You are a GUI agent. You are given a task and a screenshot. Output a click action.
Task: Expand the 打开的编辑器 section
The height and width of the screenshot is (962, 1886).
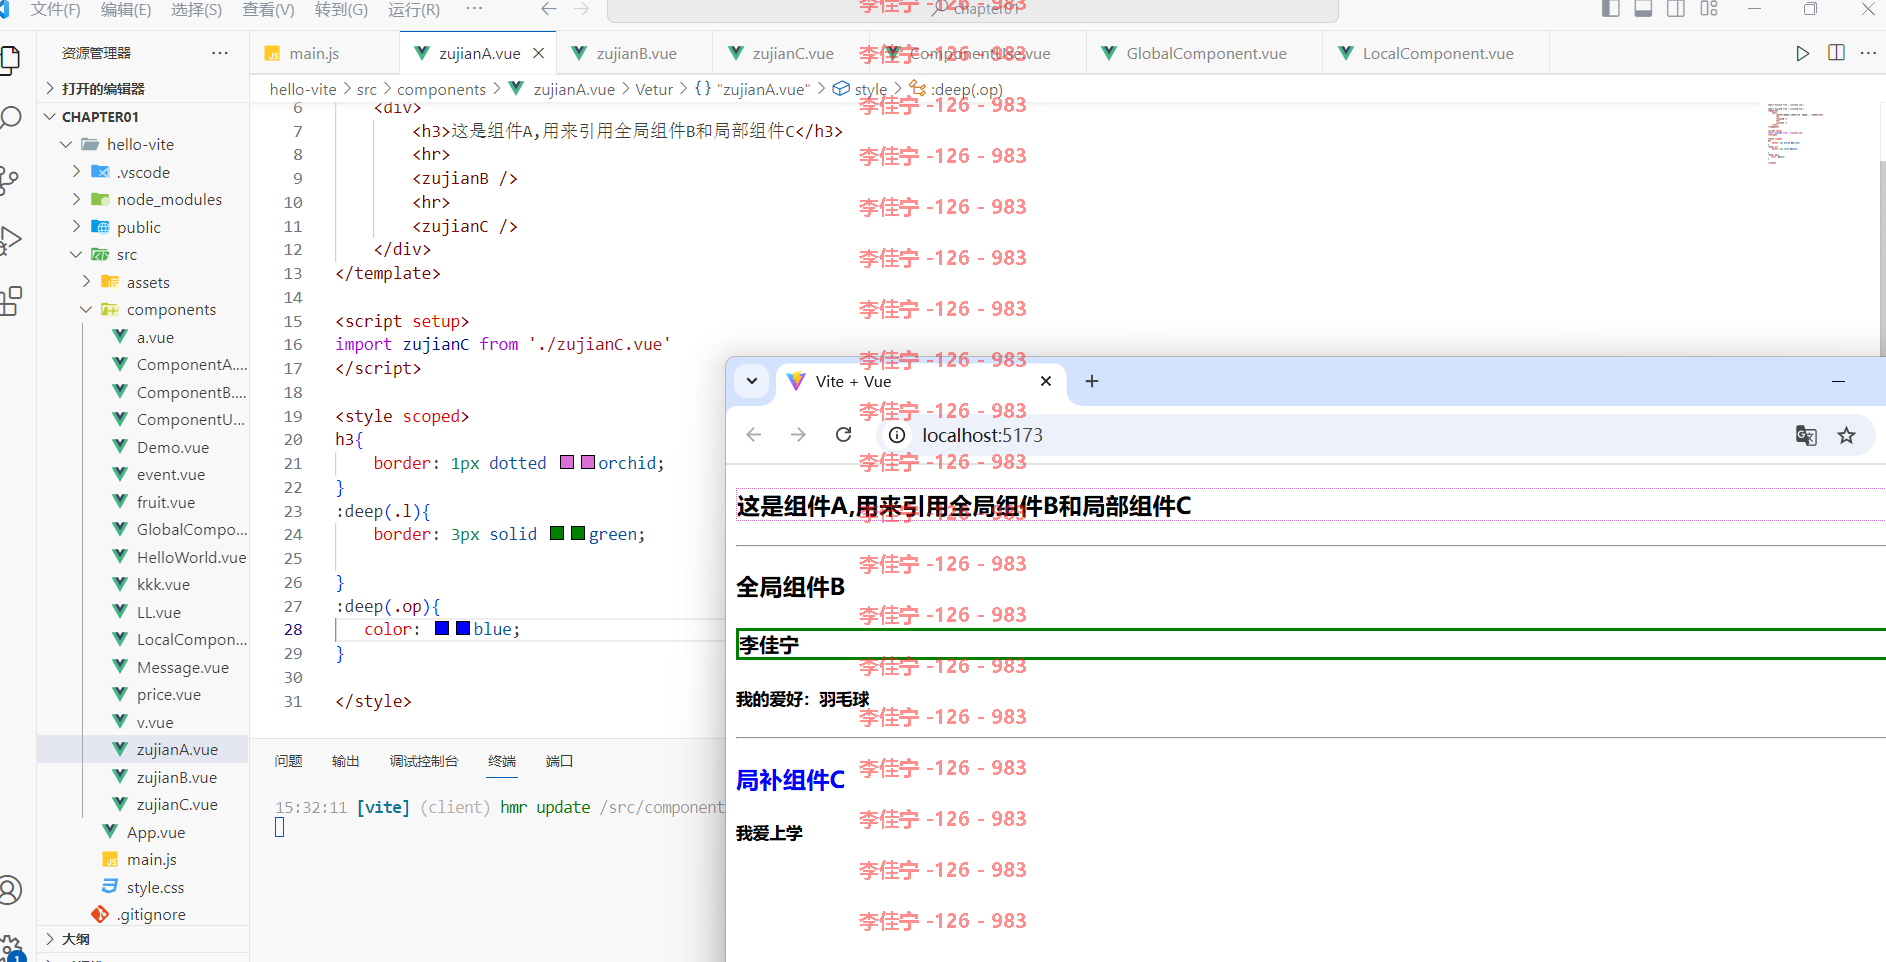pos(143,89)
